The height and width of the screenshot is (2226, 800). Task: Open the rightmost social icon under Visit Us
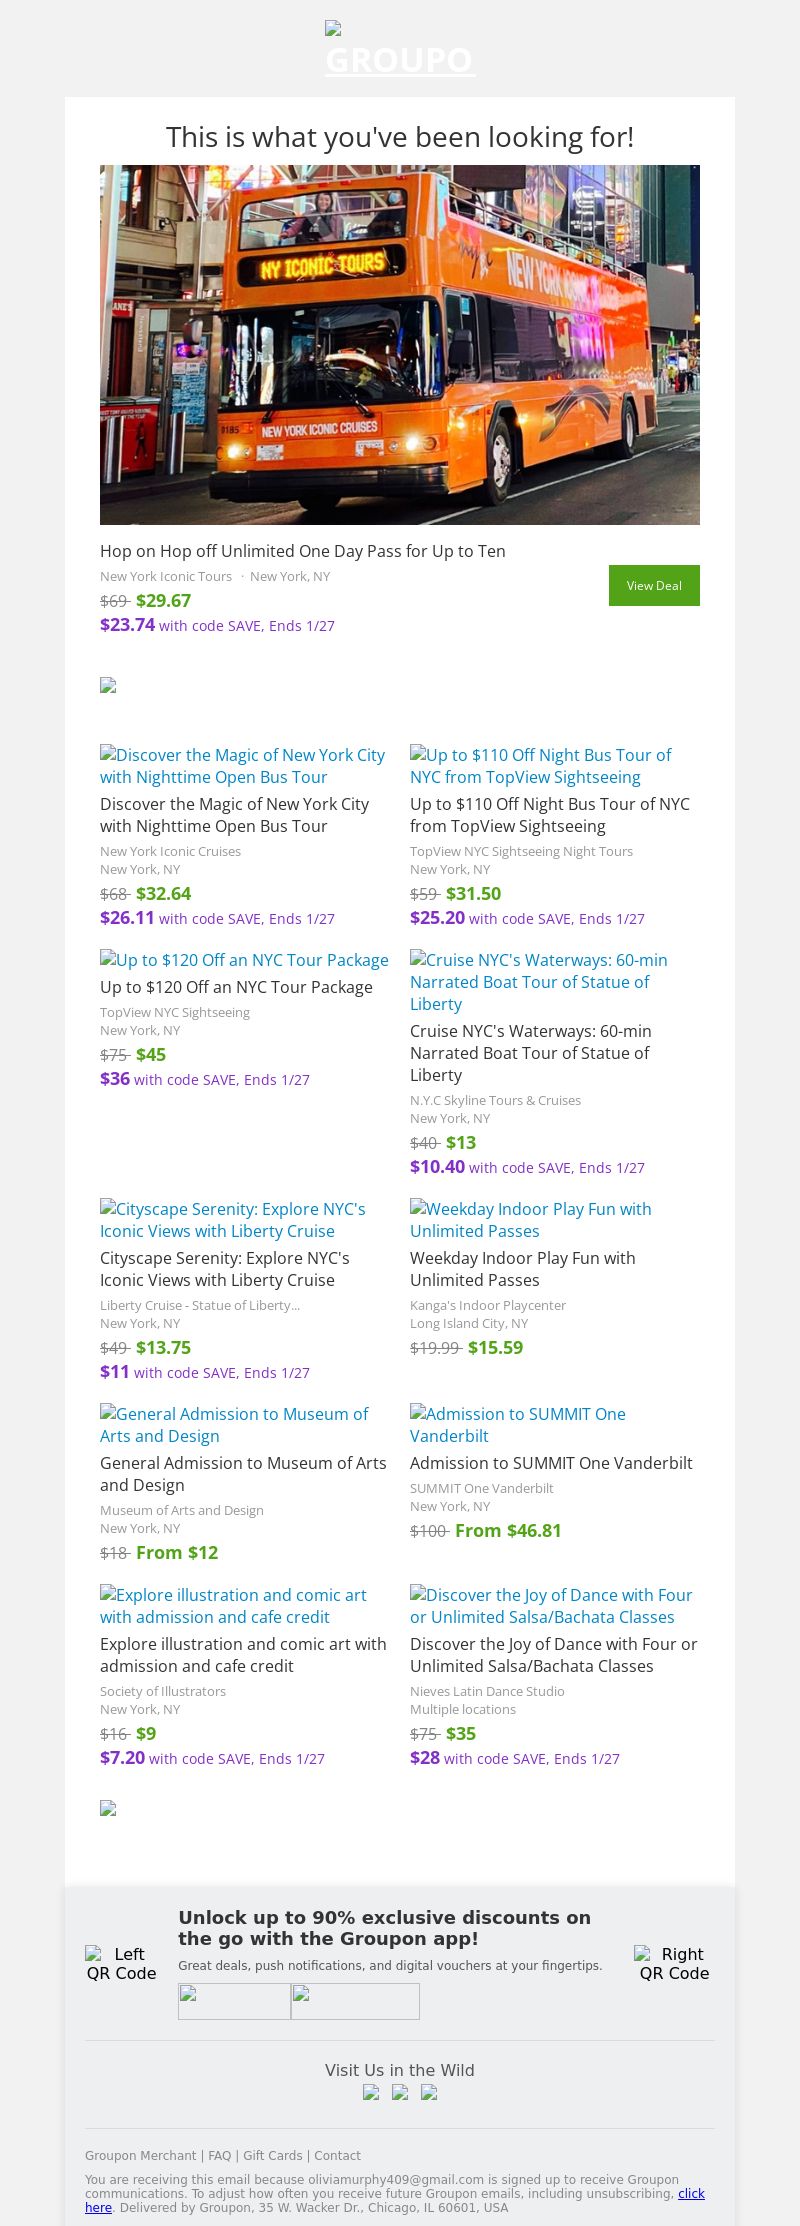click(429, 2092)
